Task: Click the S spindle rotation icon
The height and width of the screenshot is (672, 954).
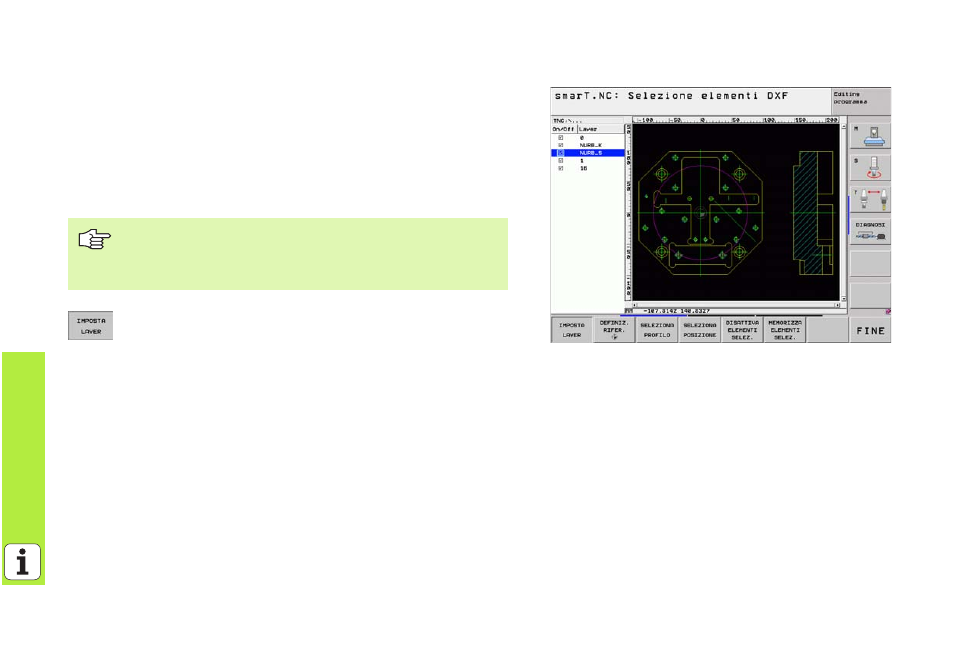Action: click(x=870, y=167)
